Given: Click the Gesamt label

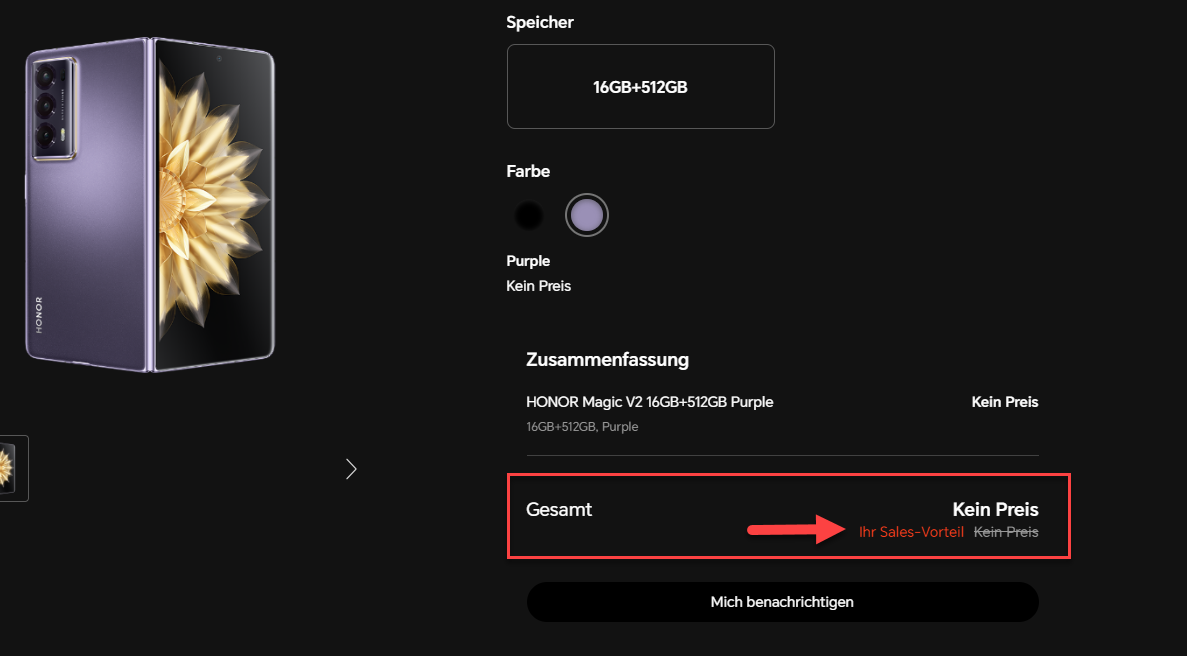Looking at the screenshot, I should click(559, 509).
